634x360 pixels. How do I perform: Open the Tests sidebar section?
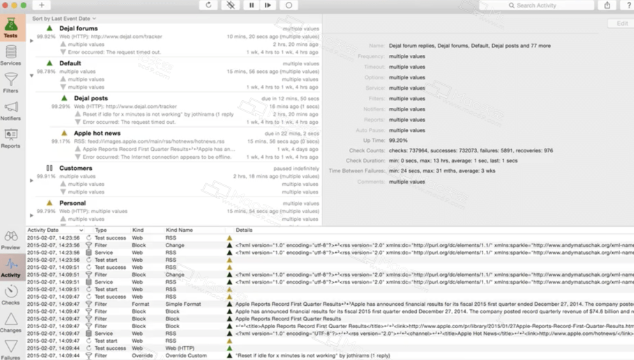point(11,28)
